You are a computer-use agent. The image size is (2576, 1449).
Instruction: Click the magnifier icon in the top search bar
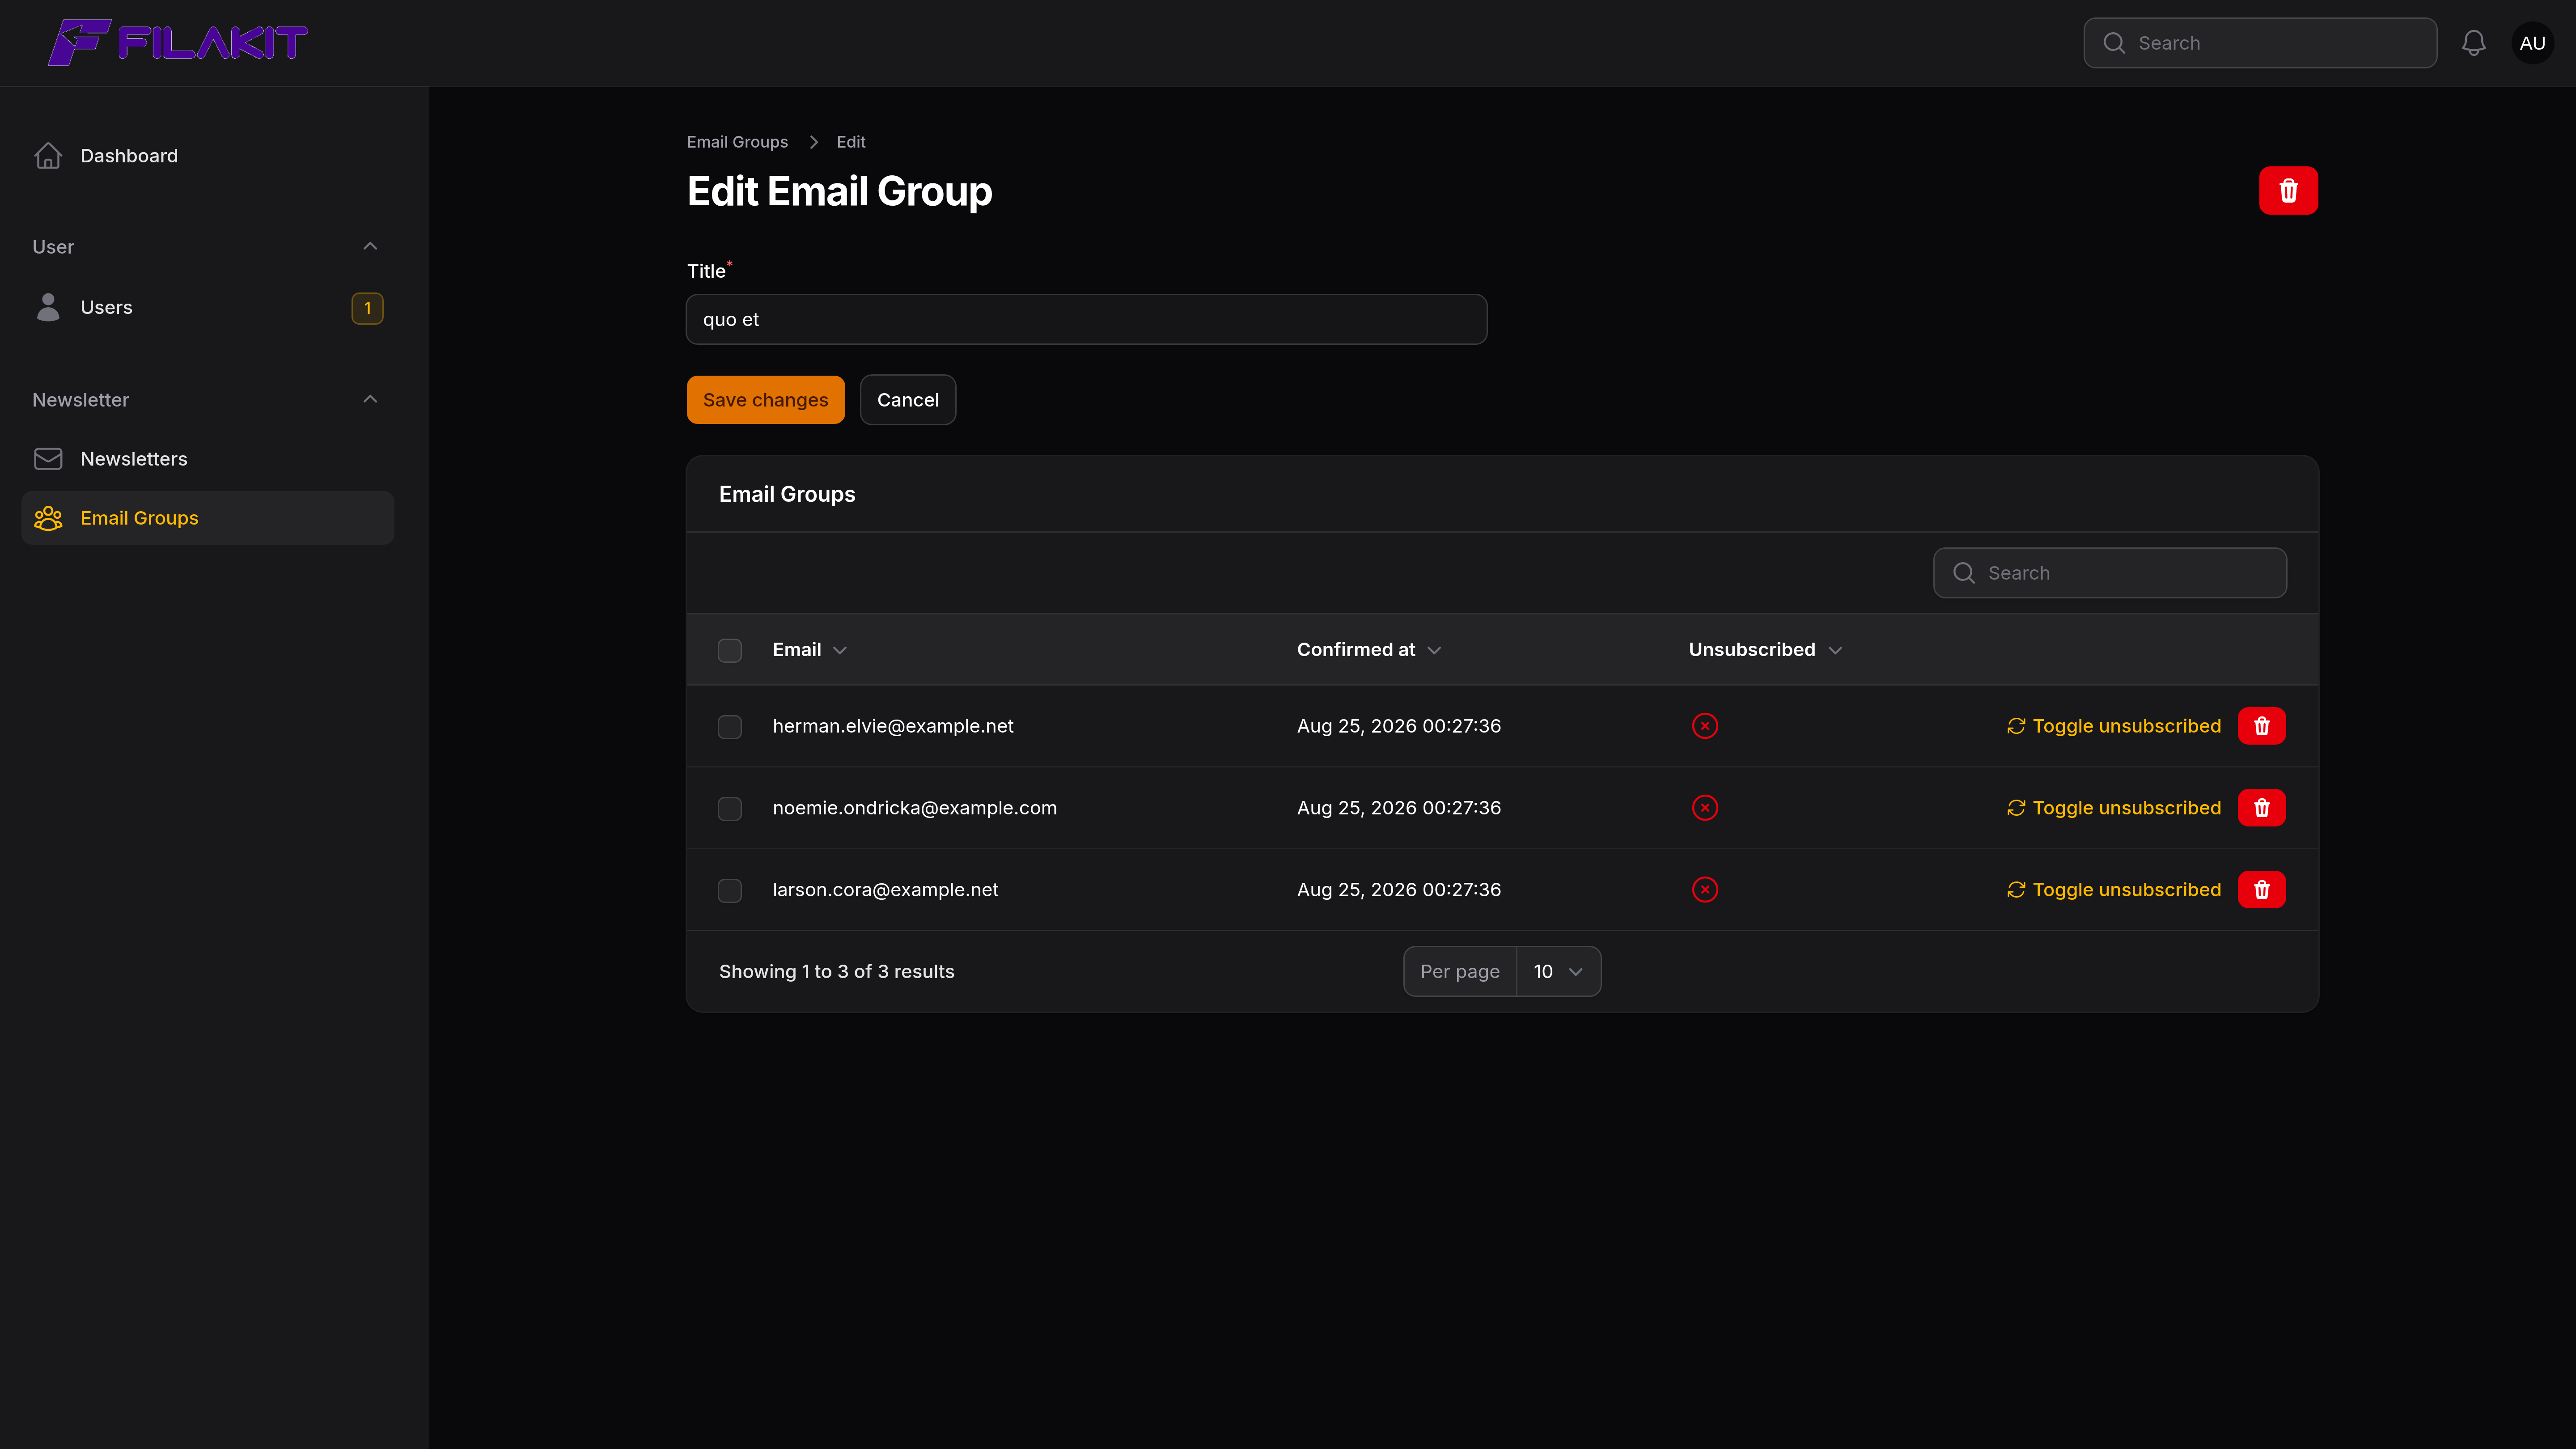point(2114,43)
